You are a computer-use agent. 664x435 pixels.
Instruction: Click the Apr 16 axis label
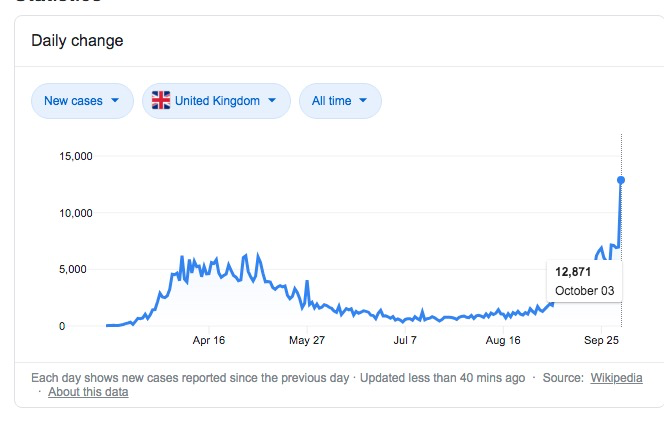[x=208, y=340]
